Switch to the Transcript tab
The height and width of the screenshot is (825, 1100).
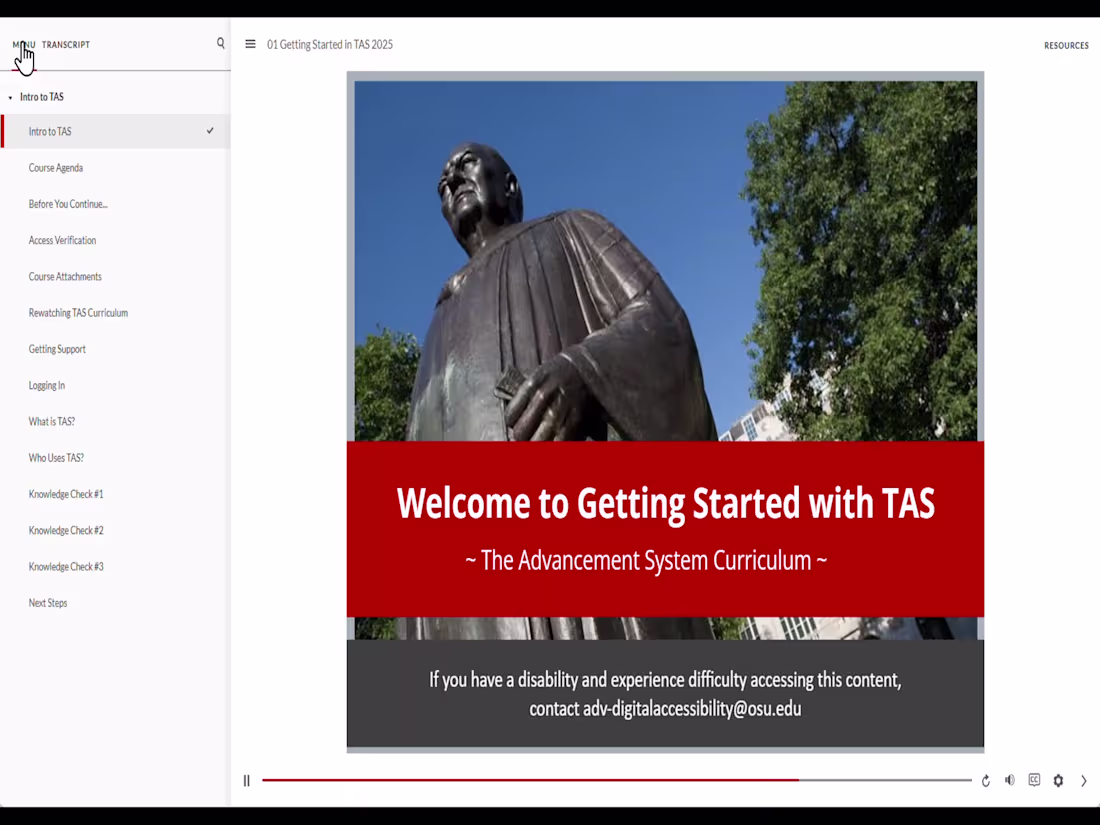tap(66, 45)
